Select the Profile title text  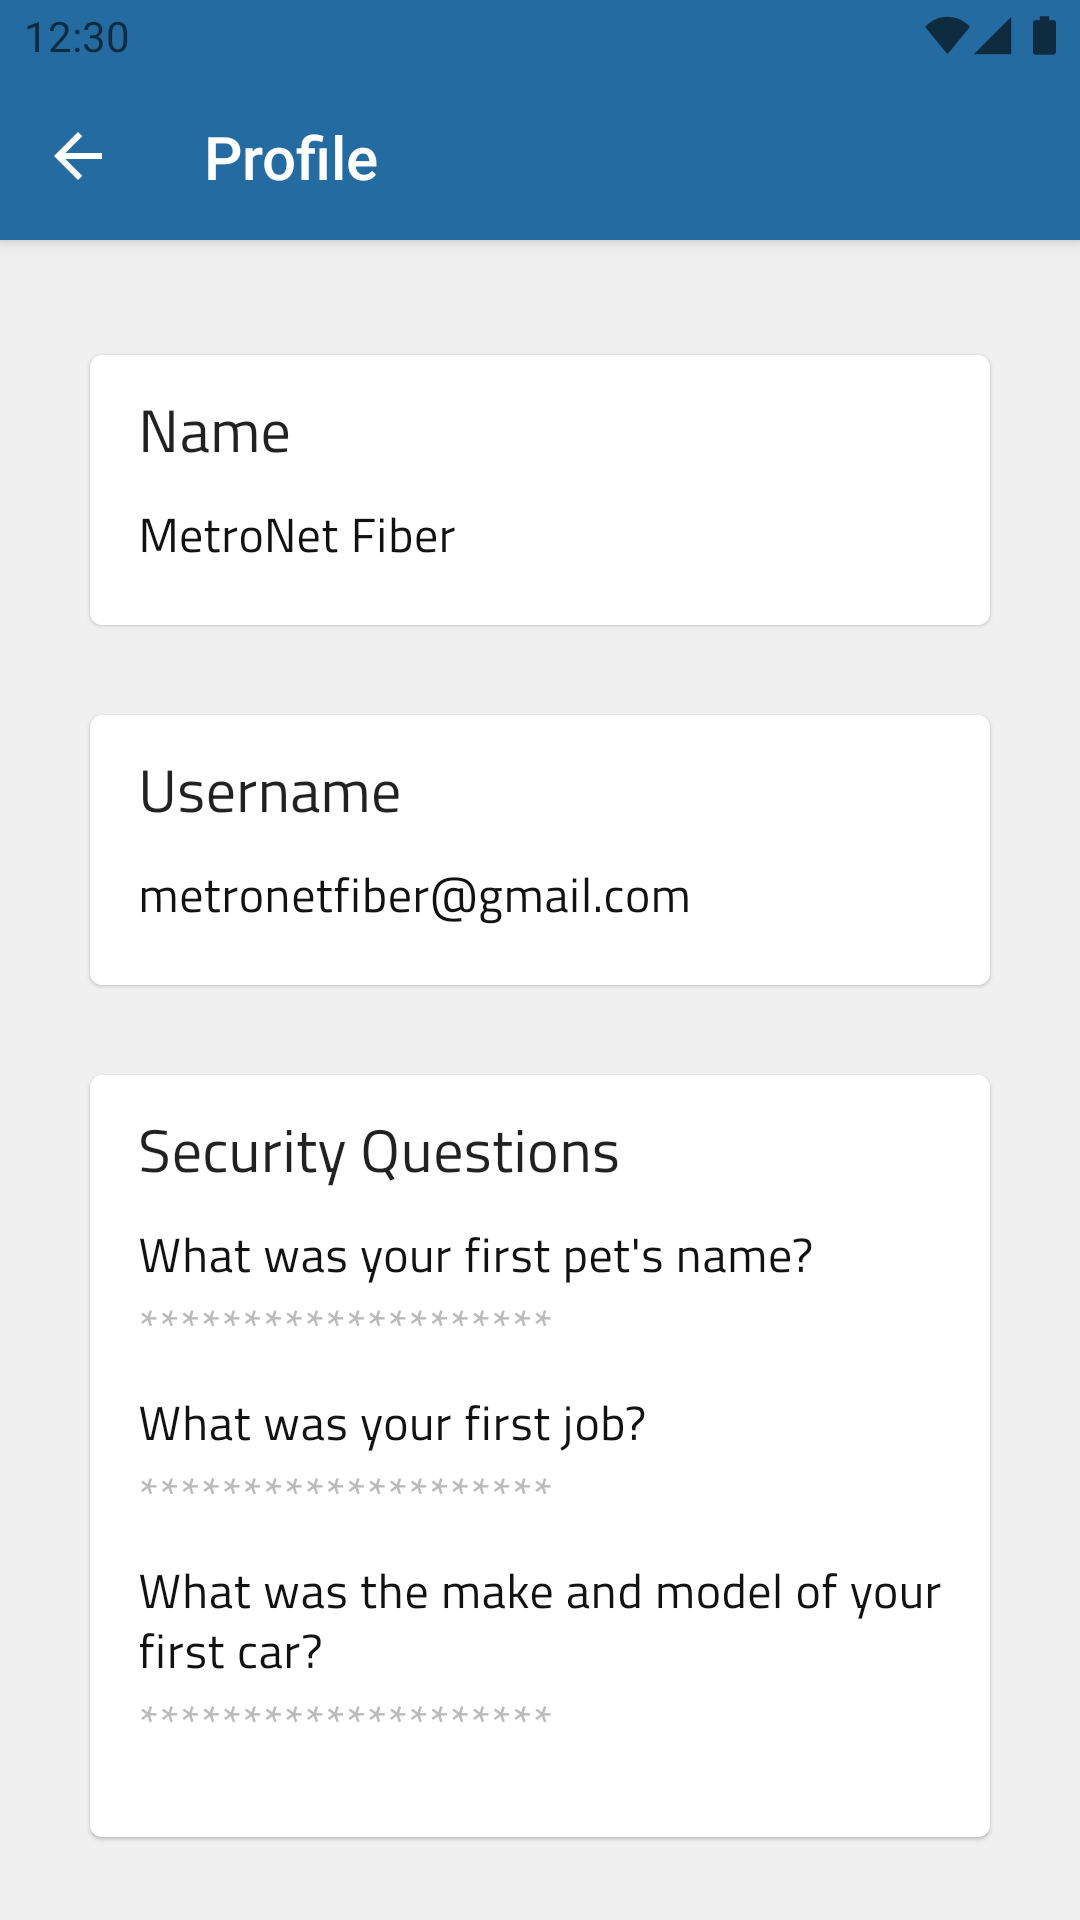(291, 159)
